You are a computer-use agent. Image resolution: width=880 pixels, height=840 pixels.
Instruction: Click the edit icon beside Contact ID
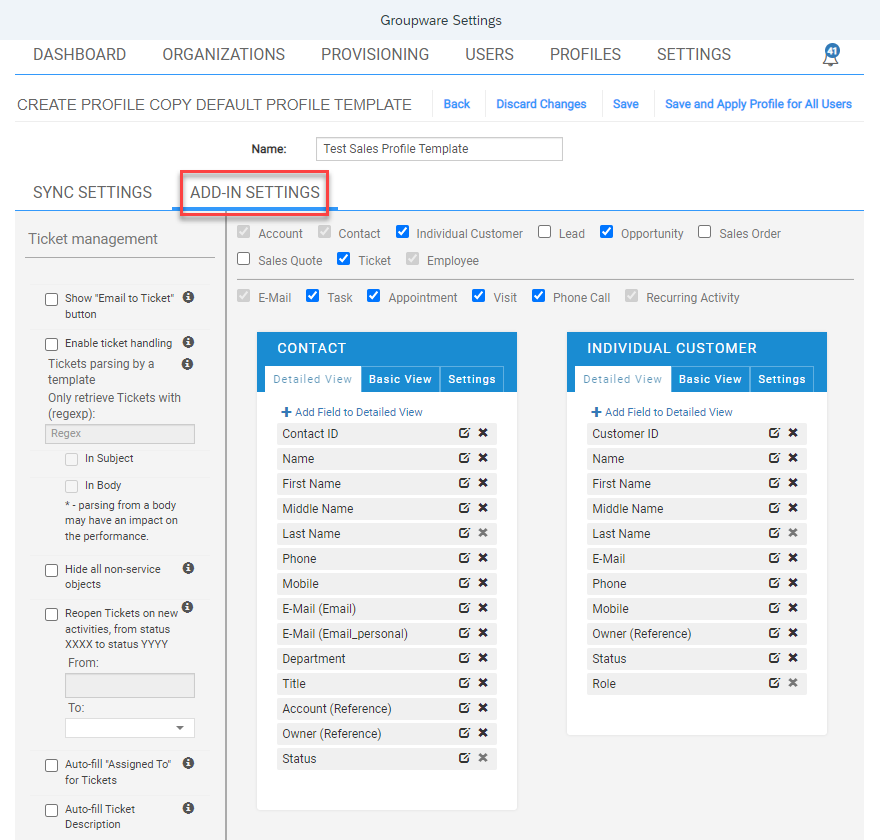462,433
